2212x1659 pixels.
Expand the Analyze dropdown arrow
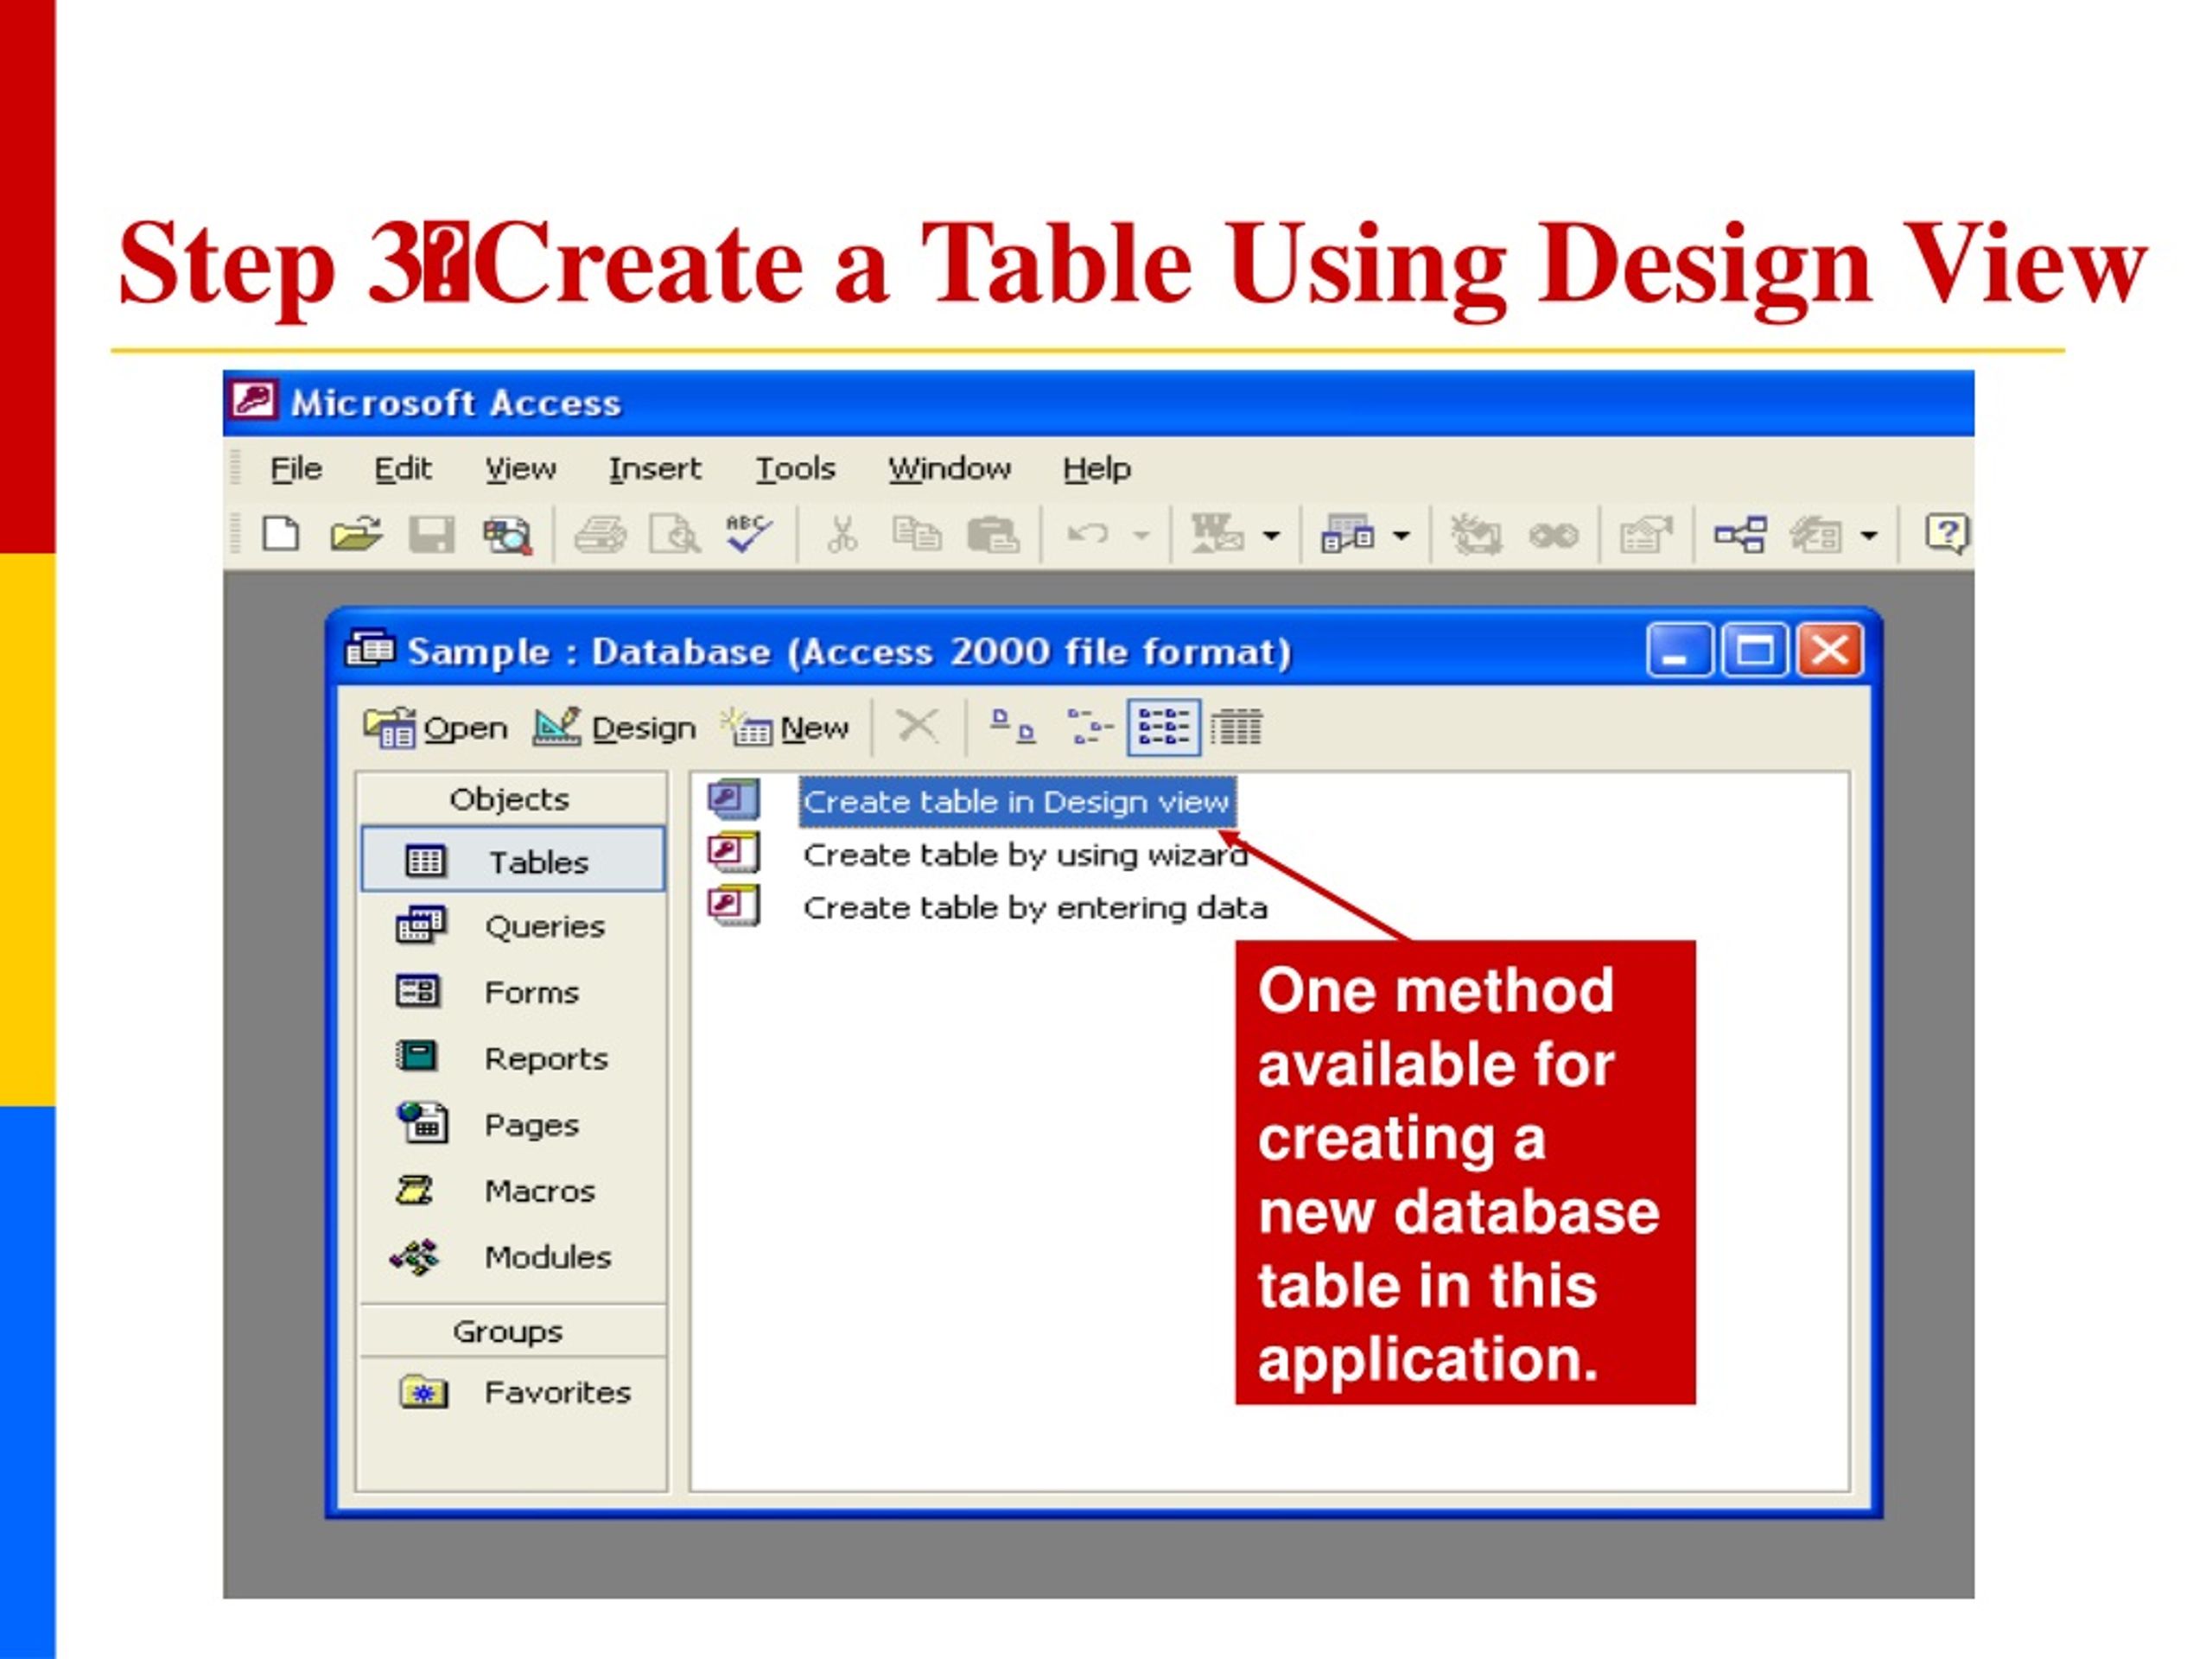(1402, 536)
